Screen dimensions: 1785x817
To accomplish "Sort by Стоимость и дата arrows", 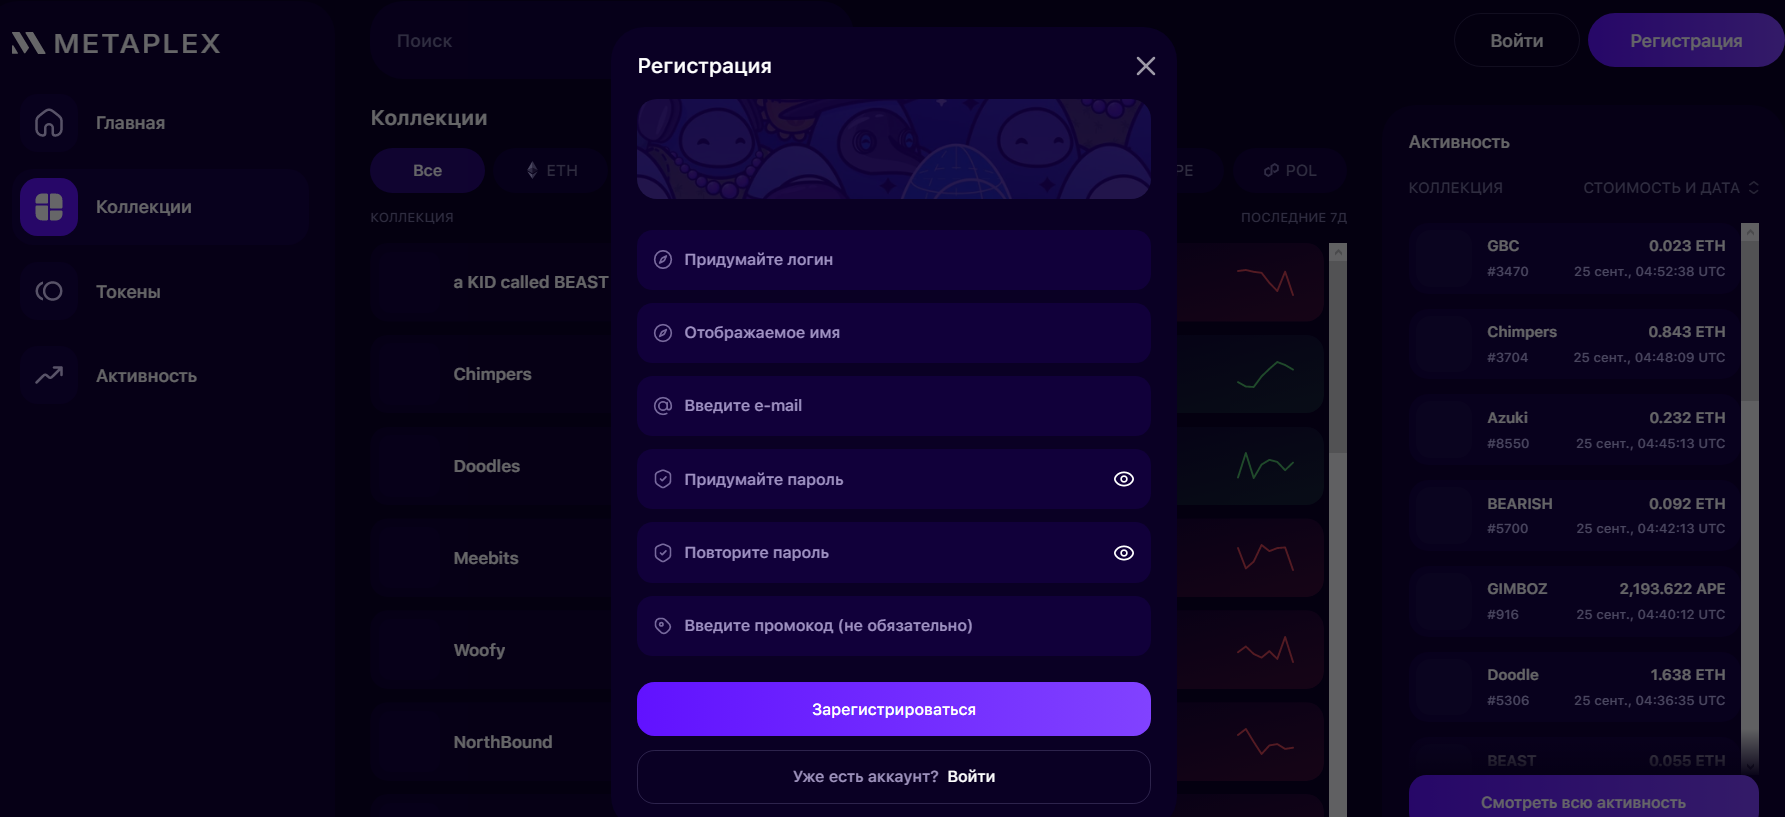I will coord(1753,187).
